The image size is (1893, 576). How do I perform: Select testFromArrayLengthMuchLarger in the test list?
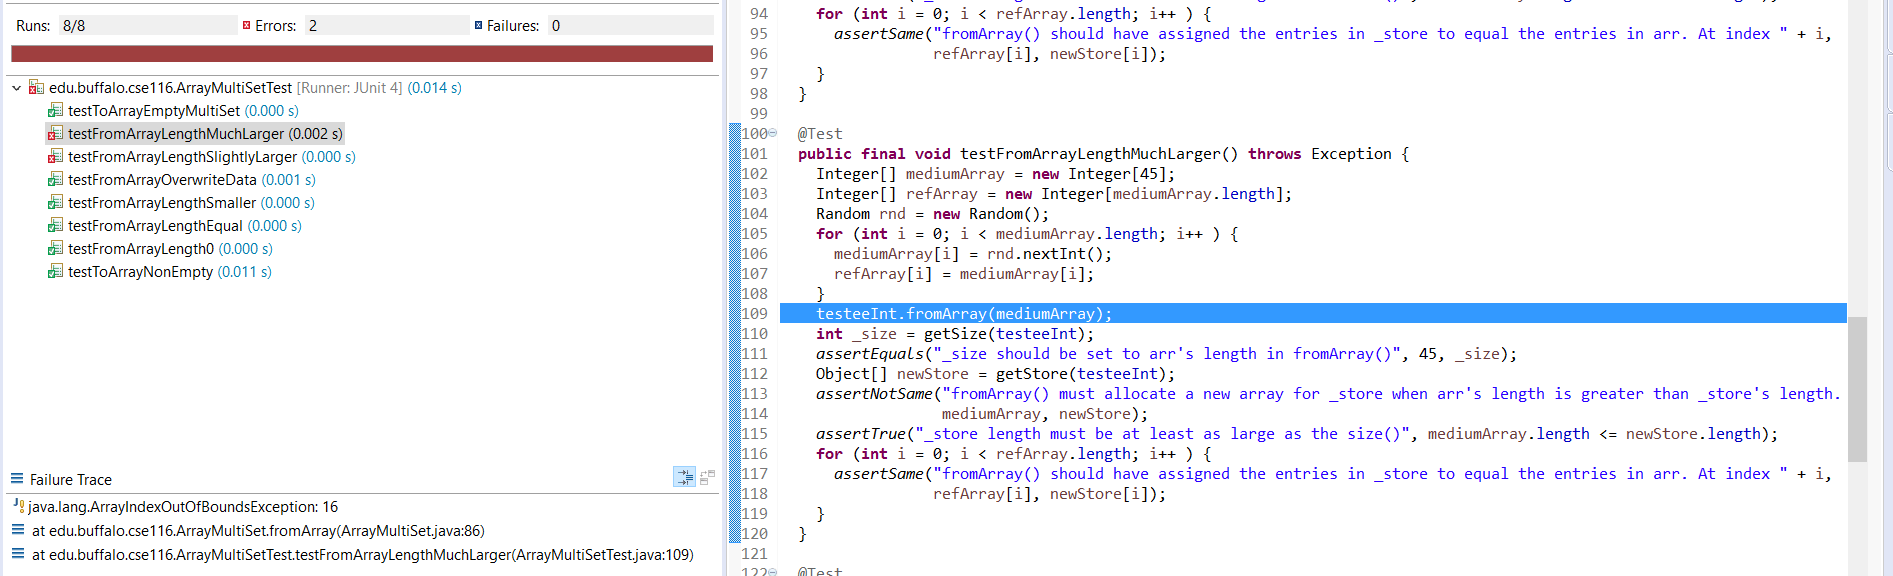205,134
